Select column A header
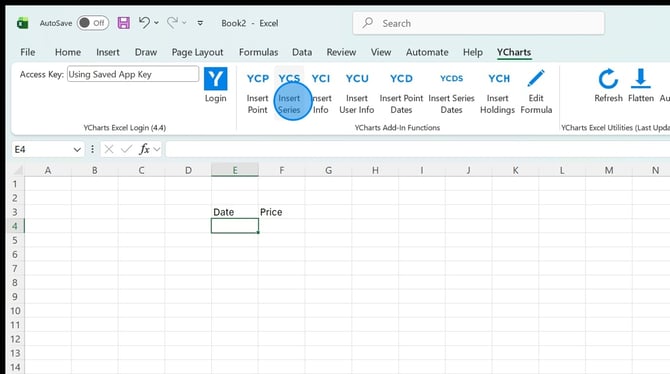 coord(48,170)
